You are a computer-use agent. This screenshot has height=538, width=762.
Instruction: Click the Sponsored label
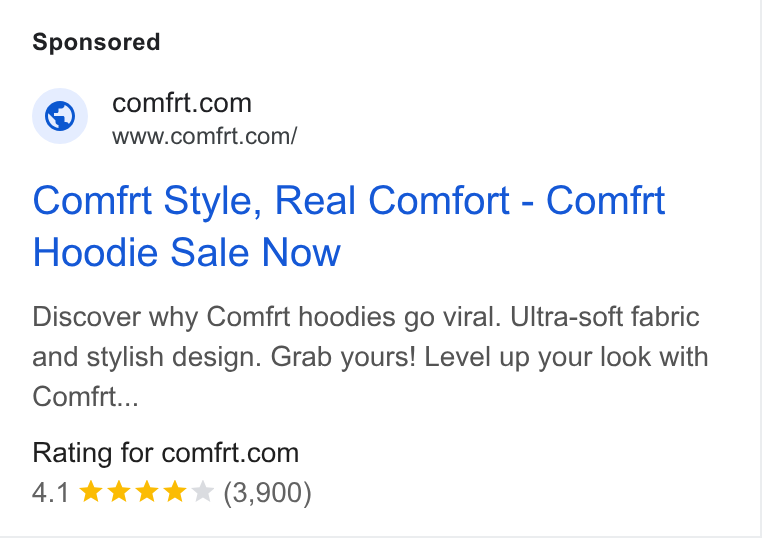(x=96, y=42)
